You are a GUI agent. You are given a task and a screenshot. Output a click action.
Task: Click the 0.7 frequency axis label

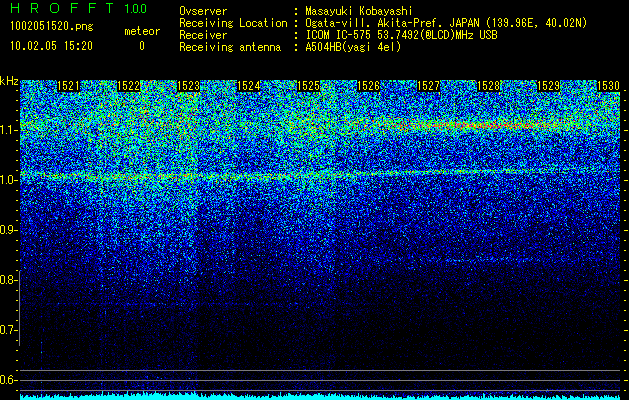(x=8, y=330)
